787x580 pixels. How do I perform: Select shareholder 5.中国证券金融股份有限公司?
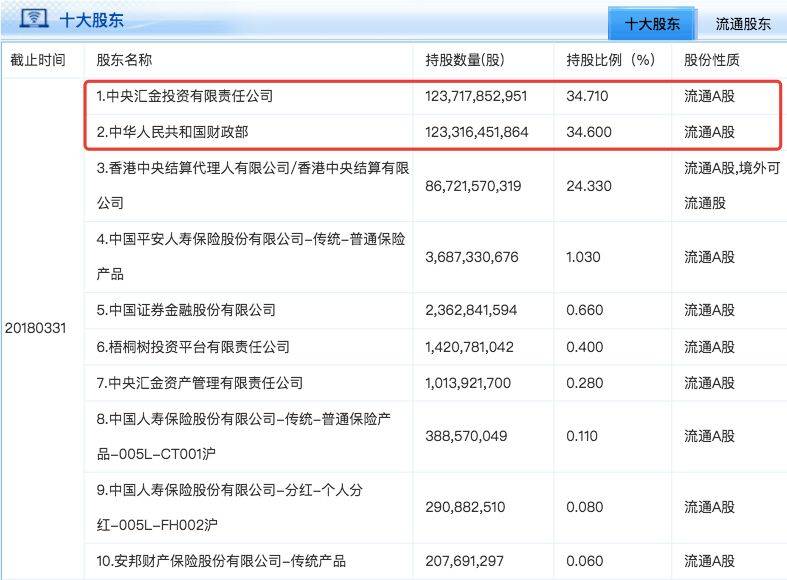point(186,310)
